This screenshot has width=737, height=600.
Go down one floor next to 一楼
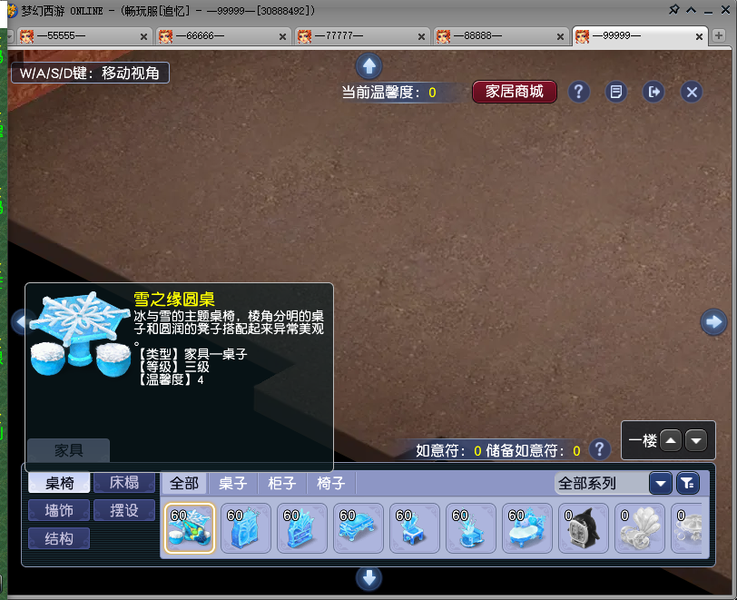click(x=696, y=441)
